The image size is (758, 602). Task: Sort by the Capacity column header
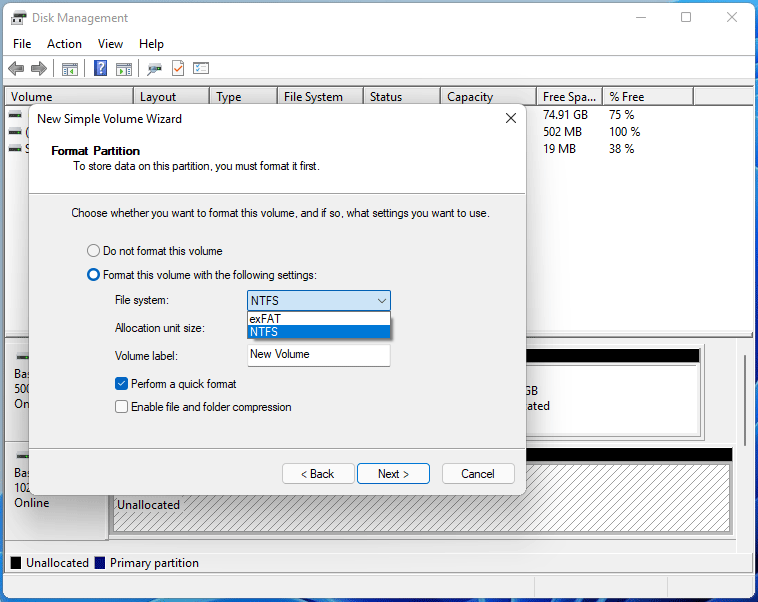coord(488,97)
